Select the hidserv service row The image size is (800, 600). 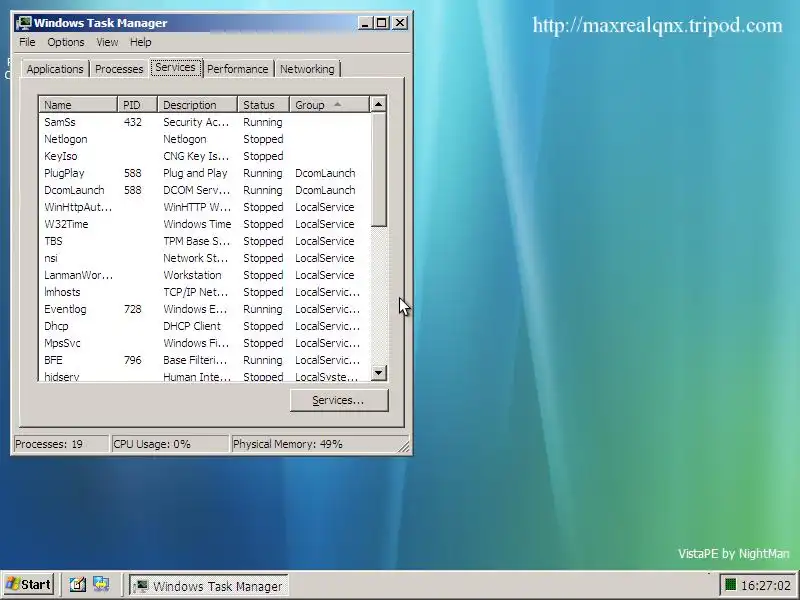tap(204, 377)
